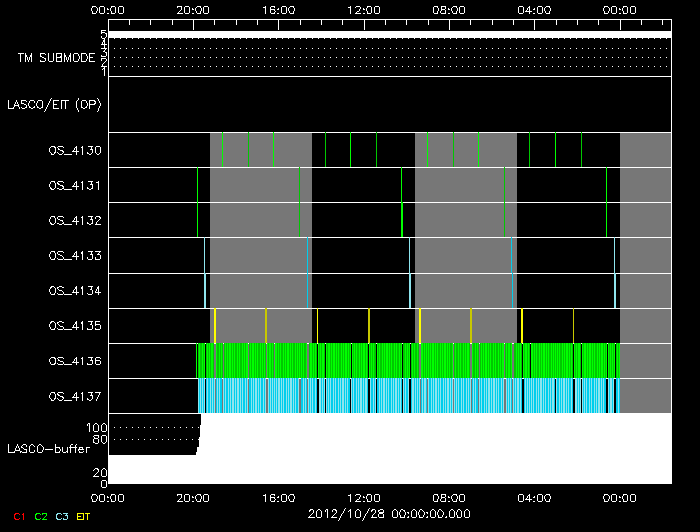Click the 16:00 label on the bottom axis

(279, 498)
